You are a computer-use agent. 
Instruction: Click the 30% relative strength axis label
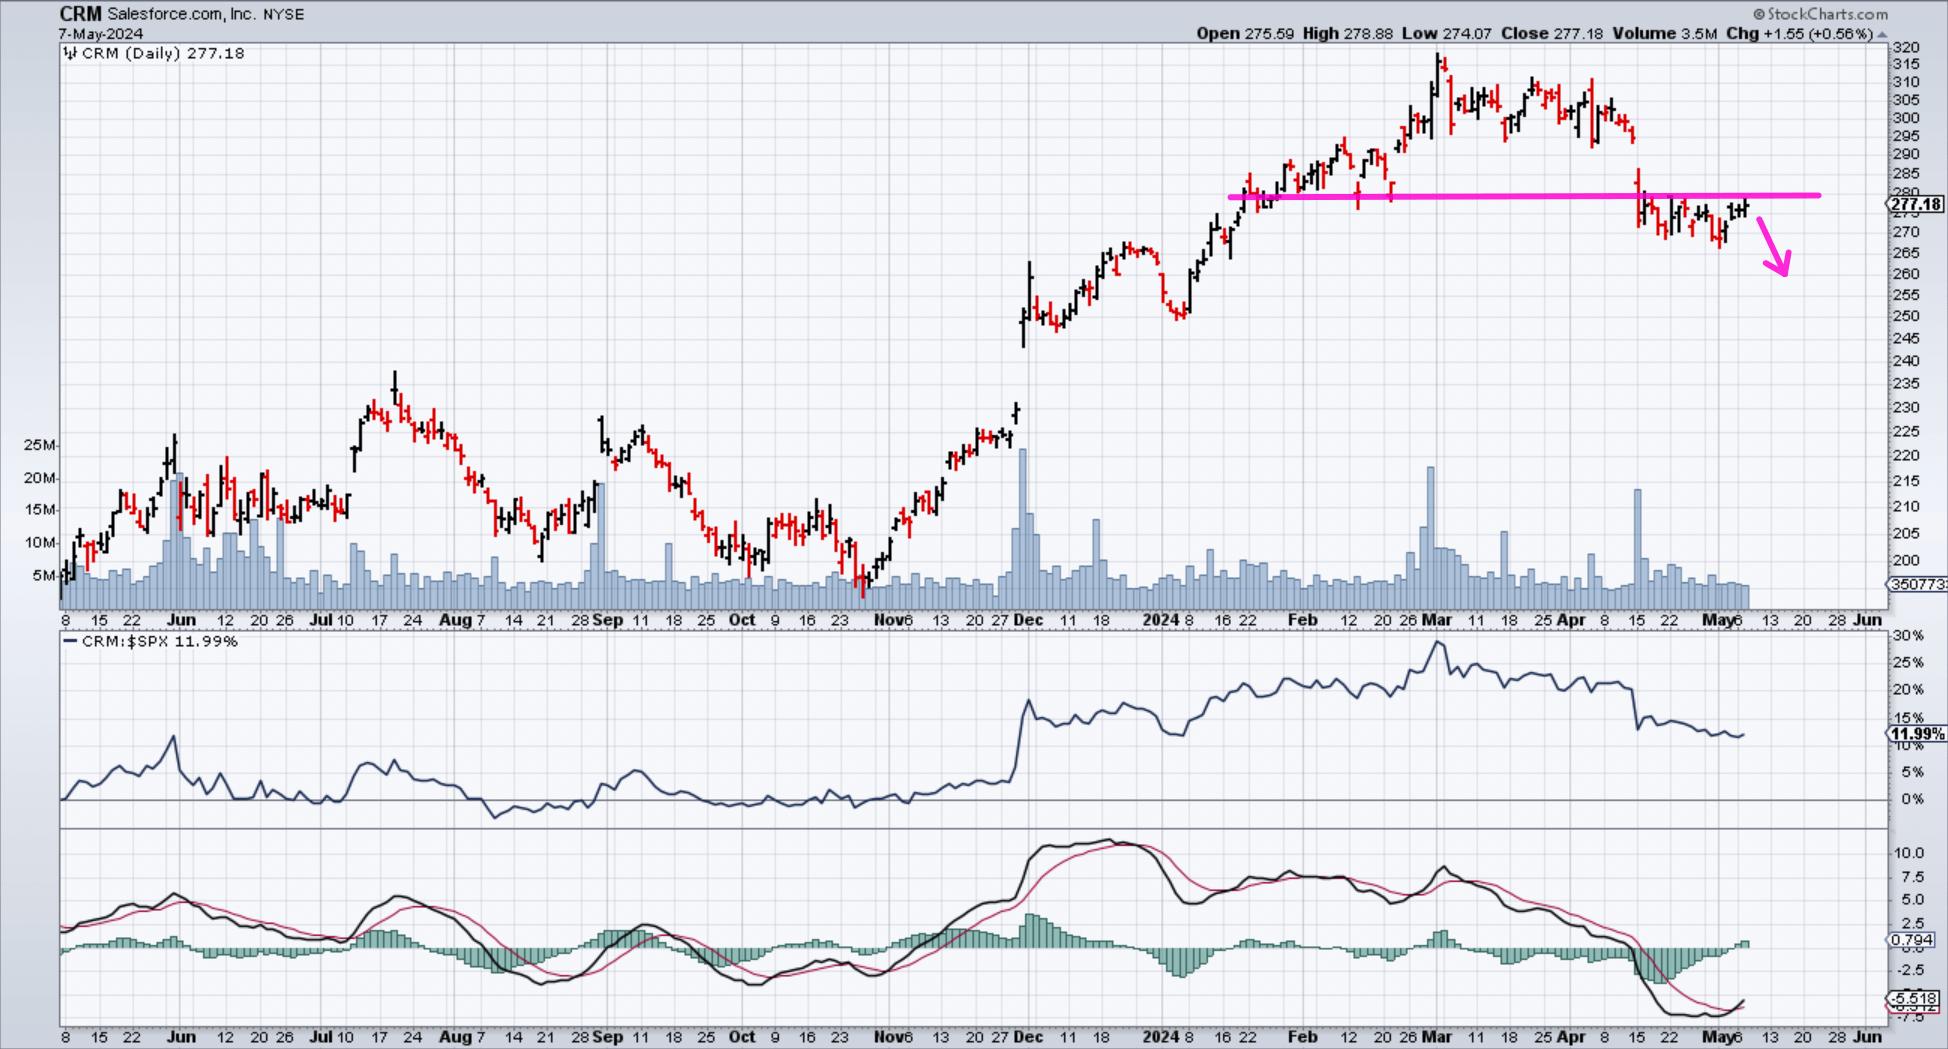click(1908, 636)
